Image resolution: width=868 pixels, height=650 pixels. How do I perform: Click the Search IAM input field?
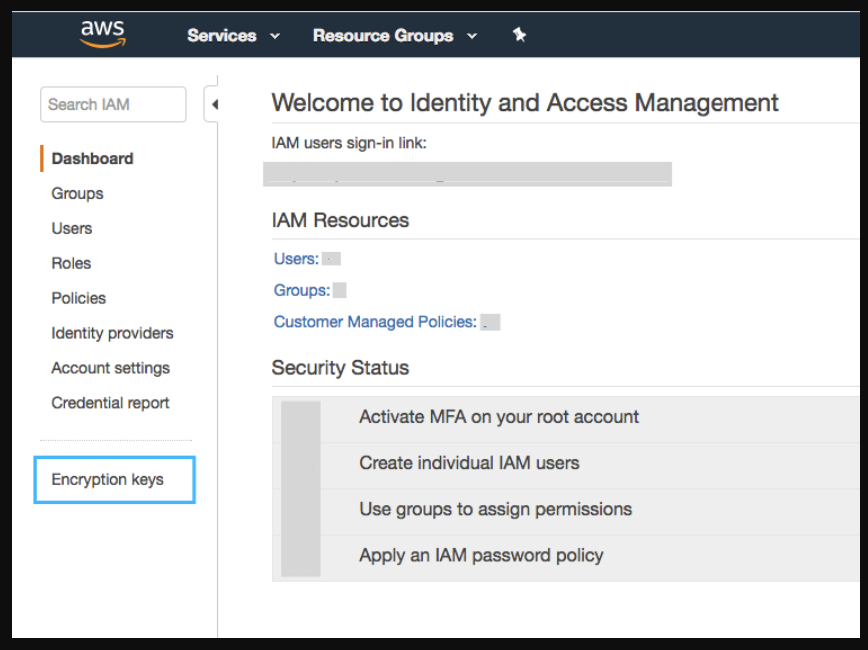(112, 104)
